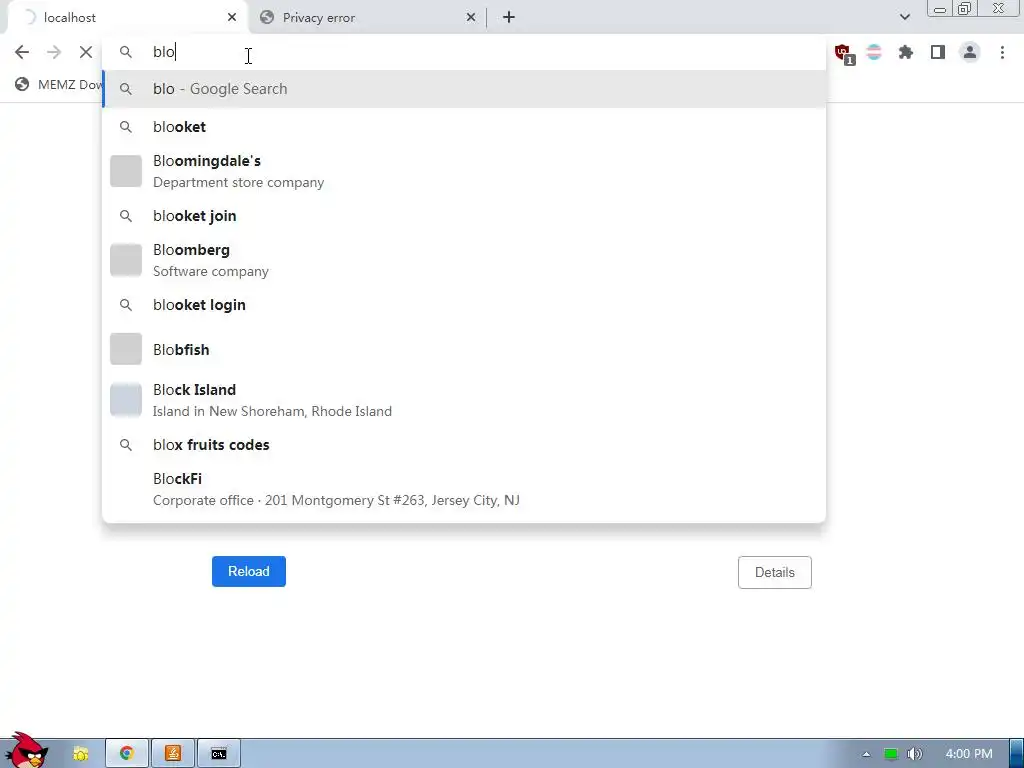Image resolution: width=1024 pixels, height=768 pixels.
Task: Open the Angry Birds start button
Action: 26,751
